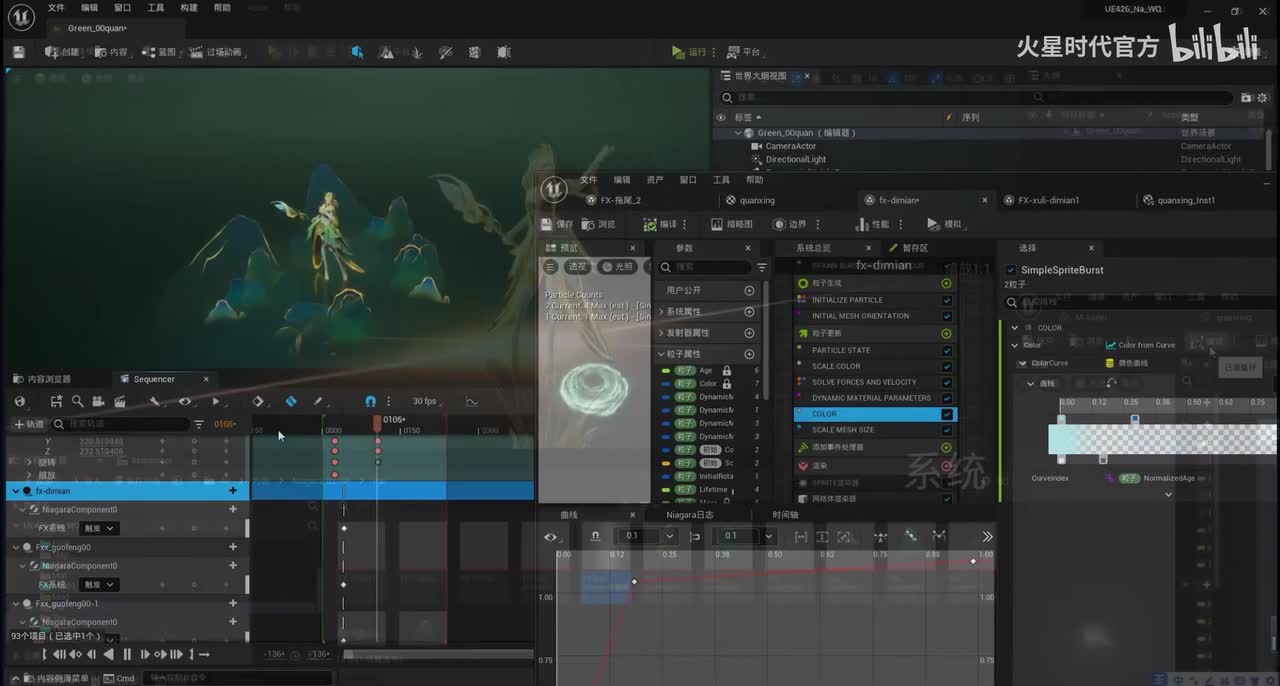Toggle the INITIALIZE PARTICLE module checkbox

(x=946, y=300)
